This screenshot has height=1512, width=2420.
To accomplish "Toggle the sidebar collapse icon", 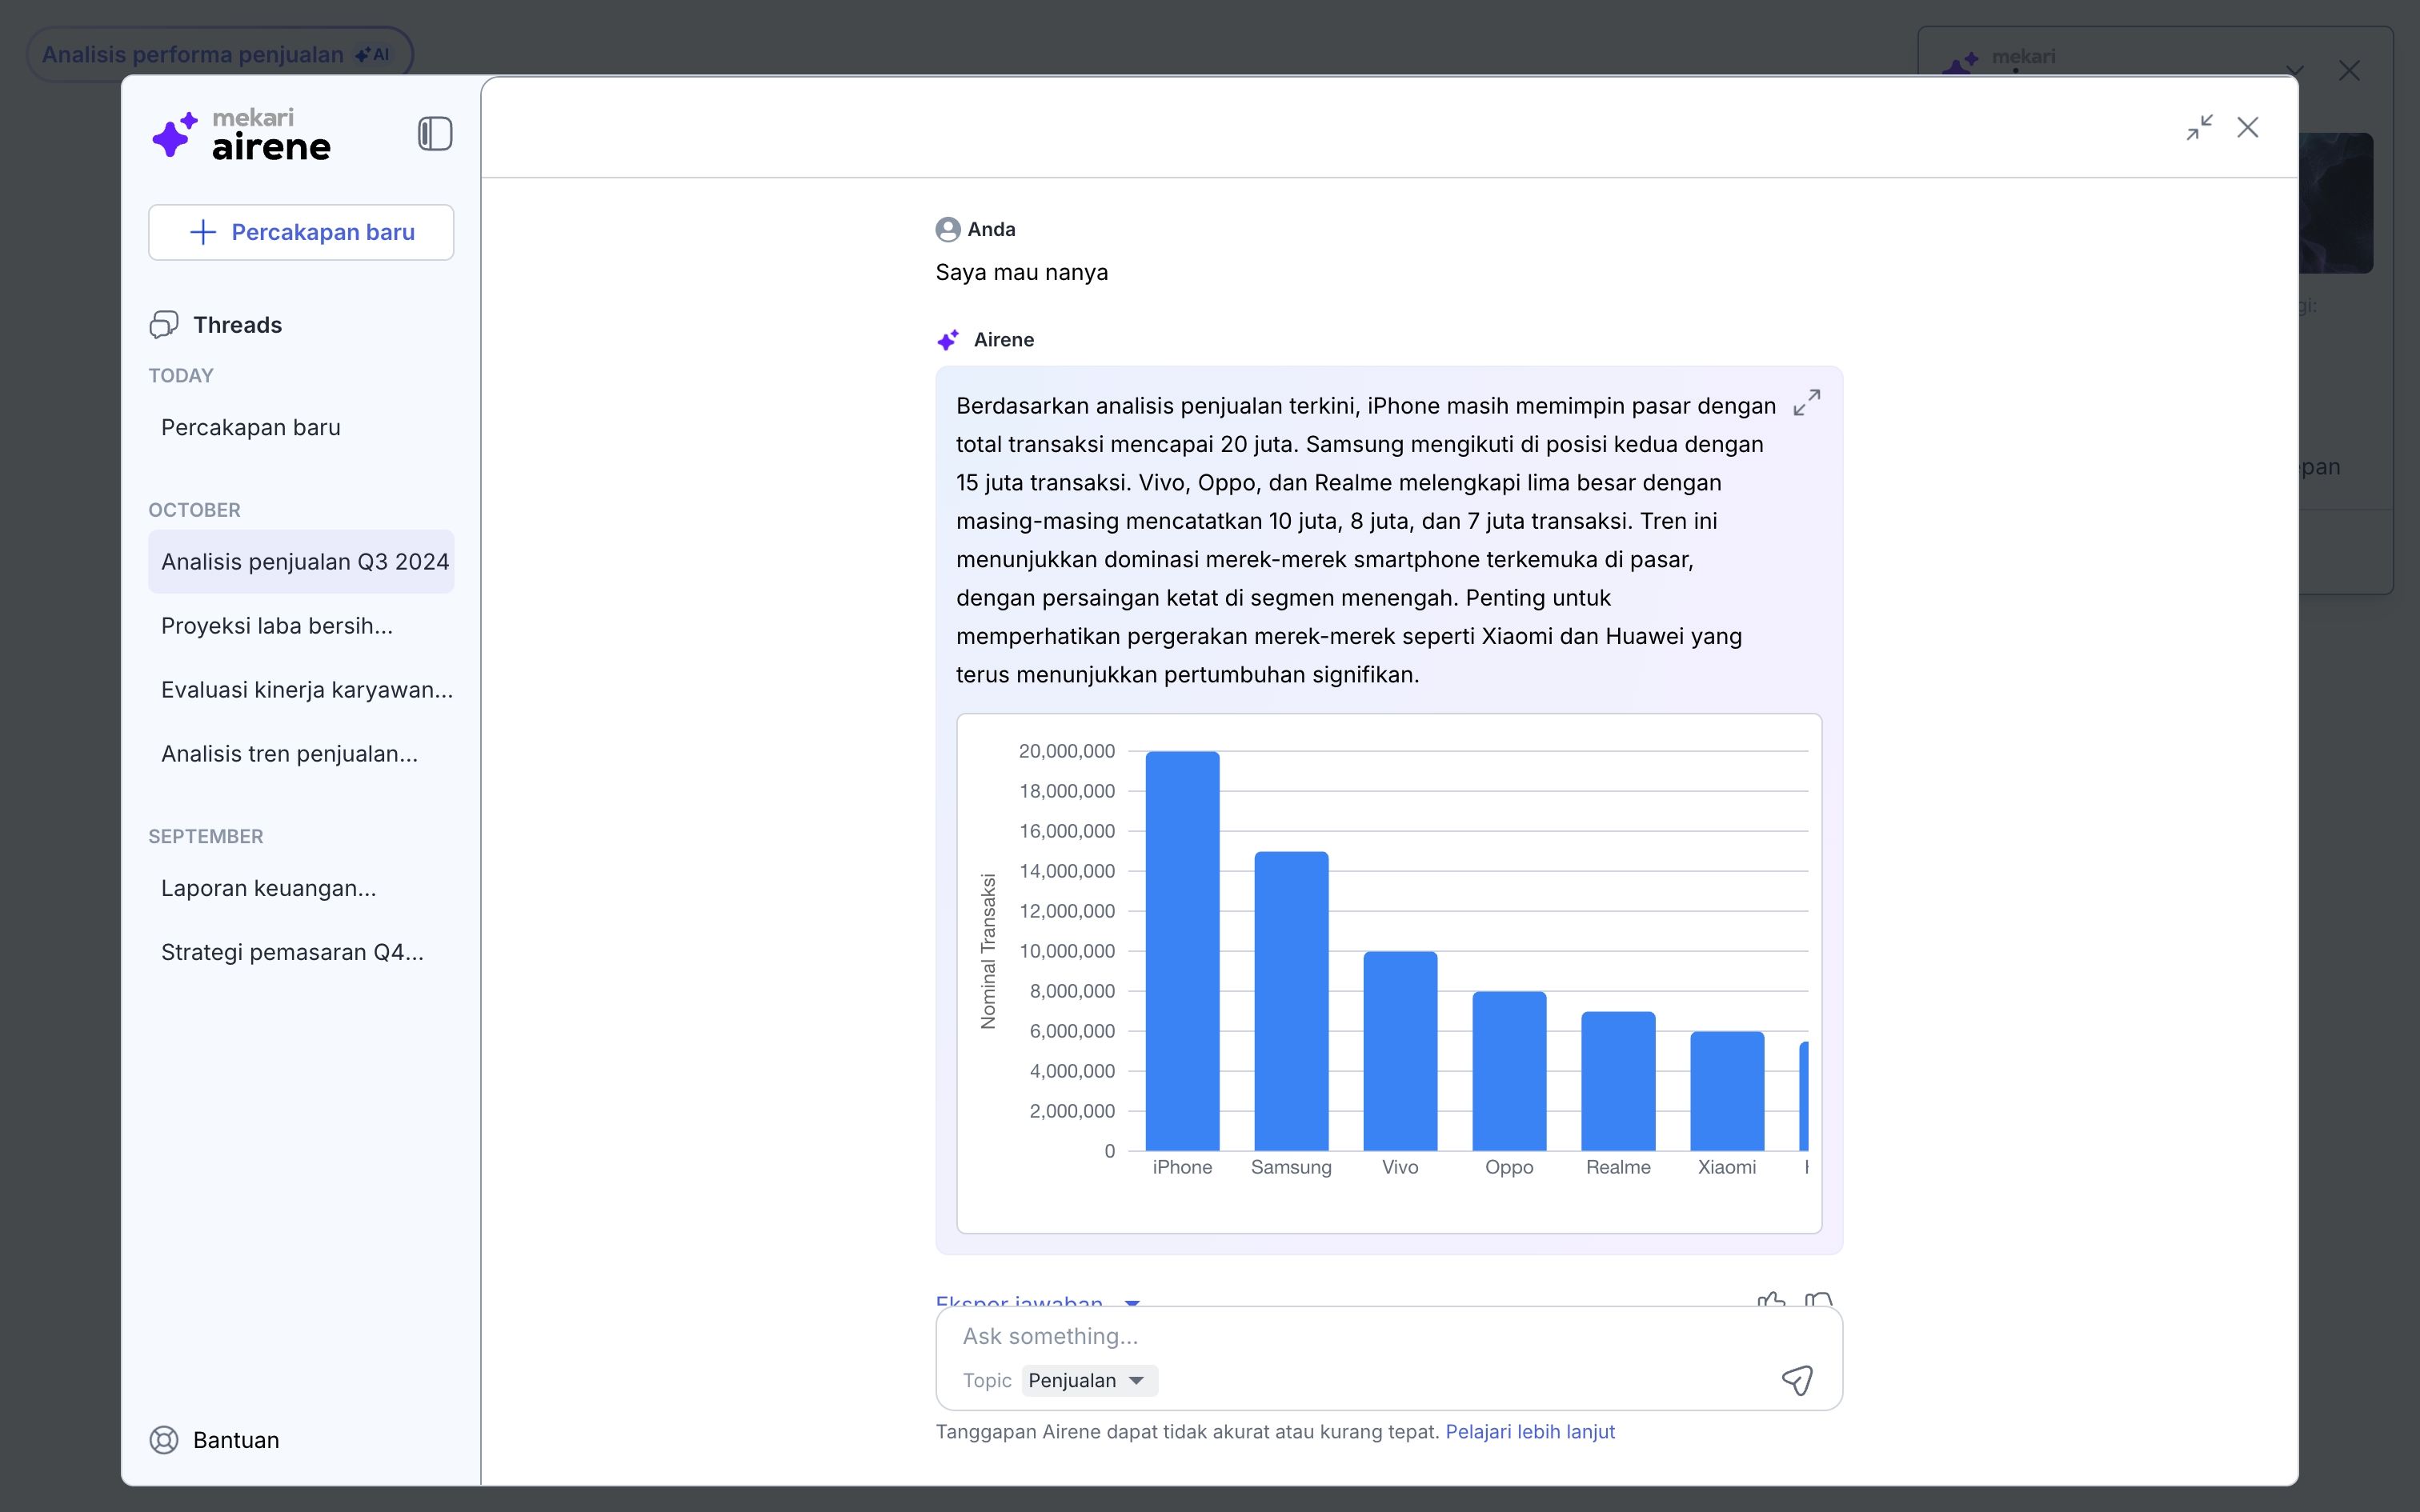I will [x=435, y=133].
